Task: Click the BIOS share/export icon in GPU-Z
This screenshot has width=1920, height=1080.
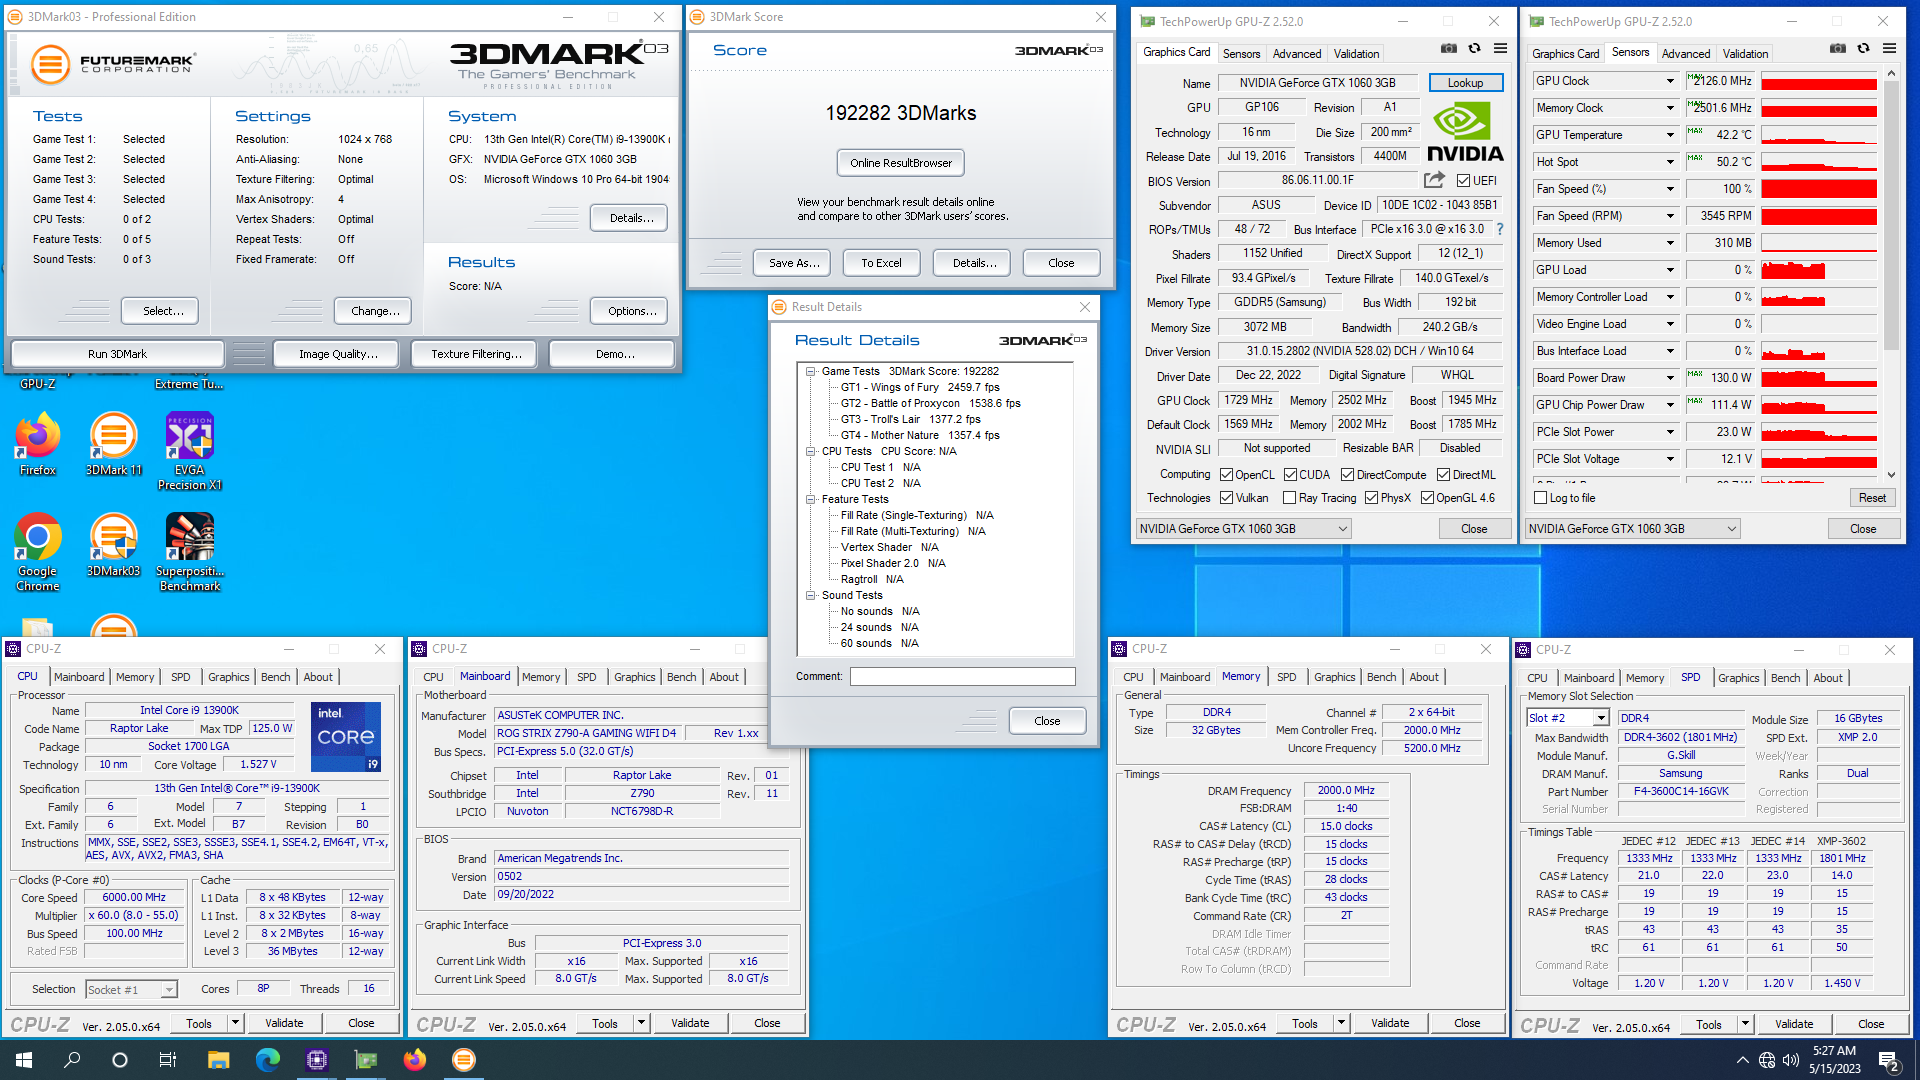Action: (x=1434, y=180)
